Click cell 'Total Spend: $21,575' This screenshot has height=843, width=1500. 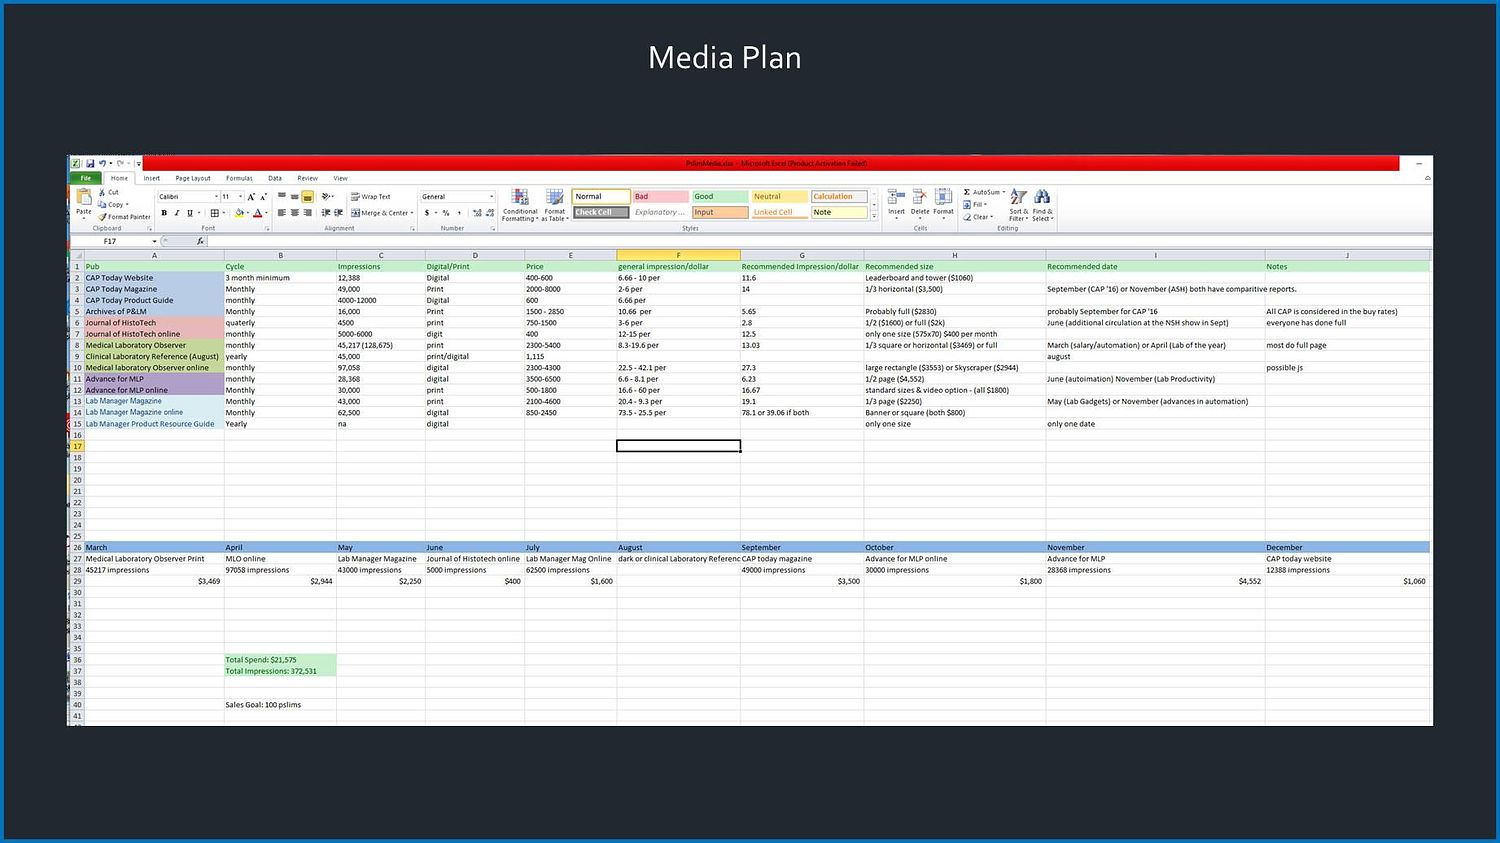(x=280, y=660)
